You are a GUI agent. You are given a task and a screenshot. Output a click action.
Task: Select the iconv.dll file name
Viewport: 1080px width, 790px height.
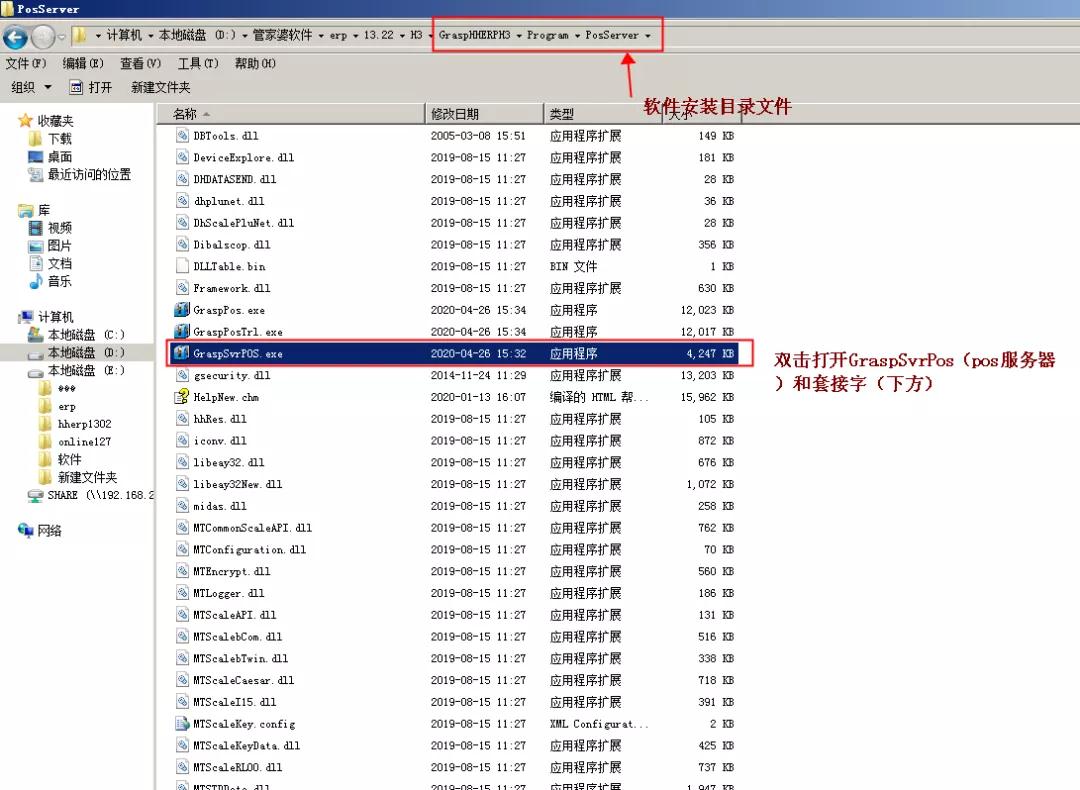(x=220, y=441)
